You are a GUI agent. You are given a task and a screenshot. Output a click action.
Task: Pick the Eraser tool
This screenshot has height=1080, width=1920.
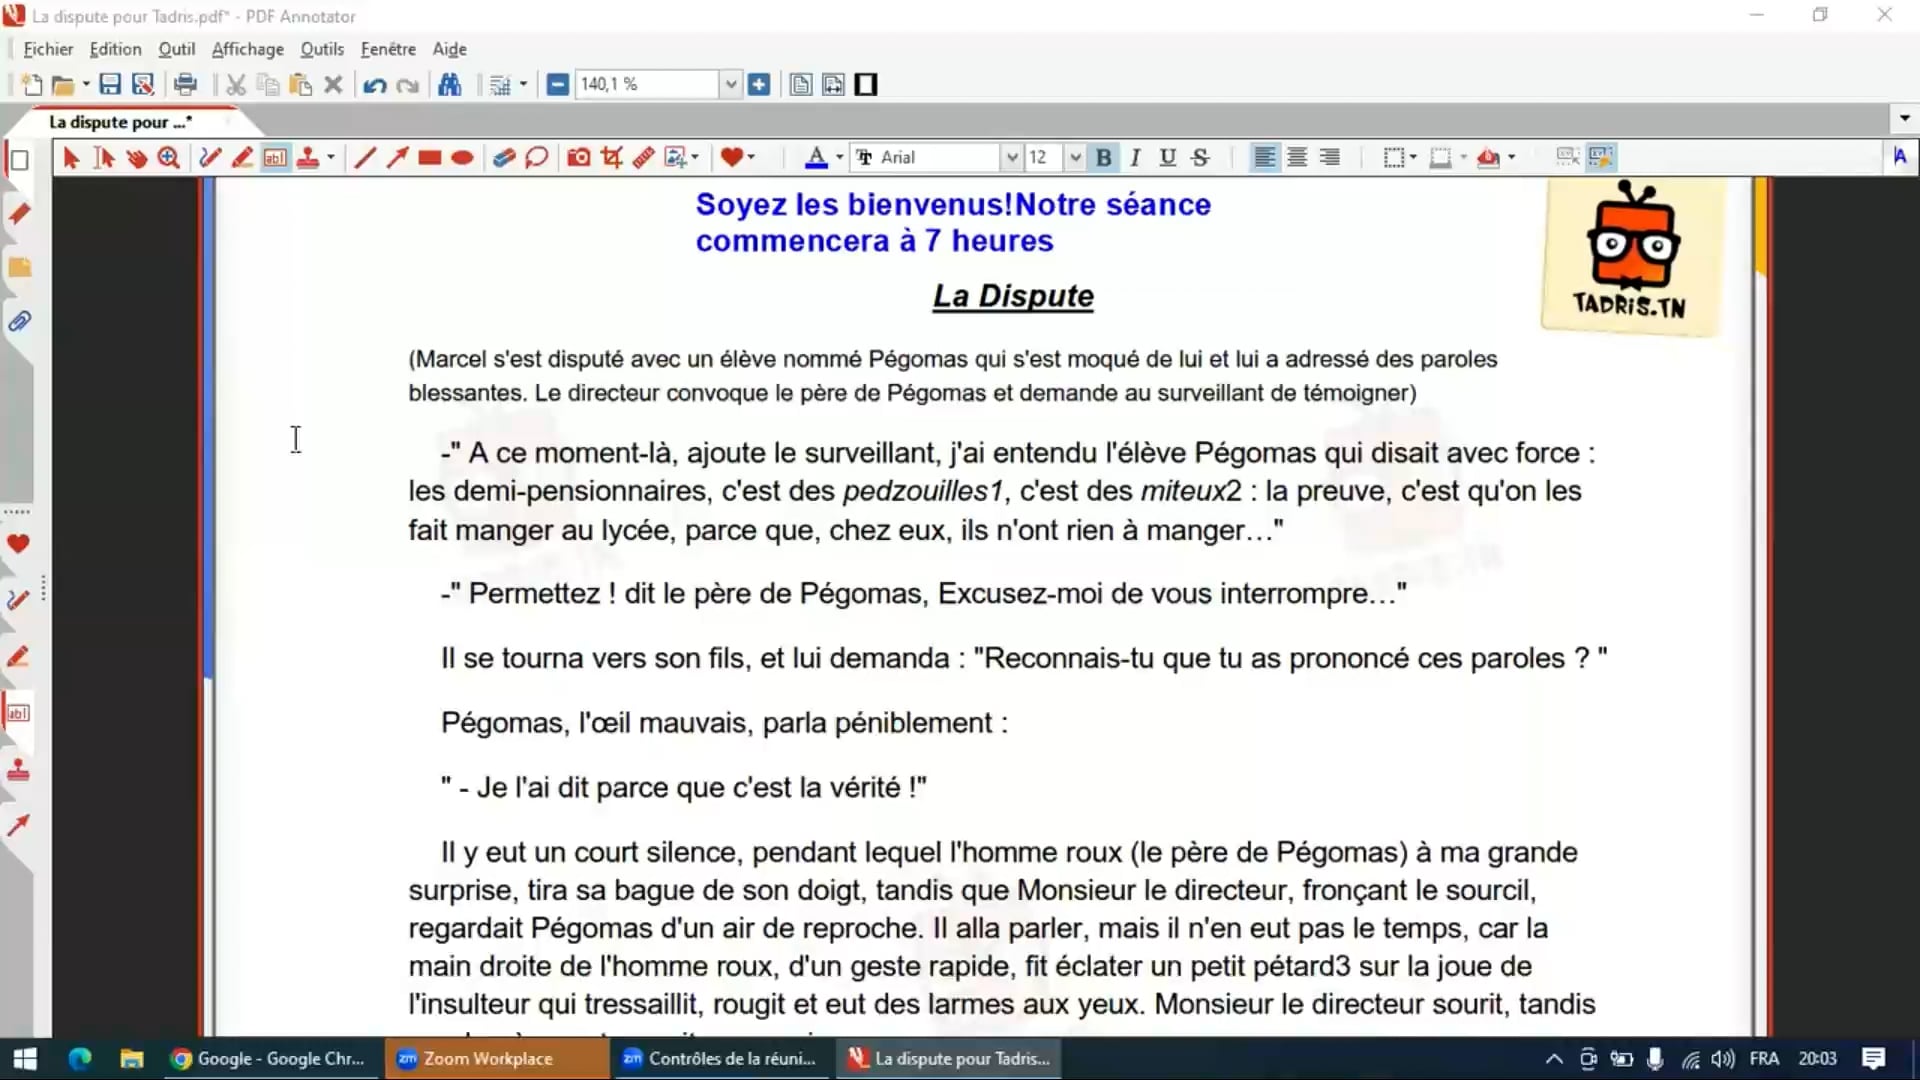503,157
